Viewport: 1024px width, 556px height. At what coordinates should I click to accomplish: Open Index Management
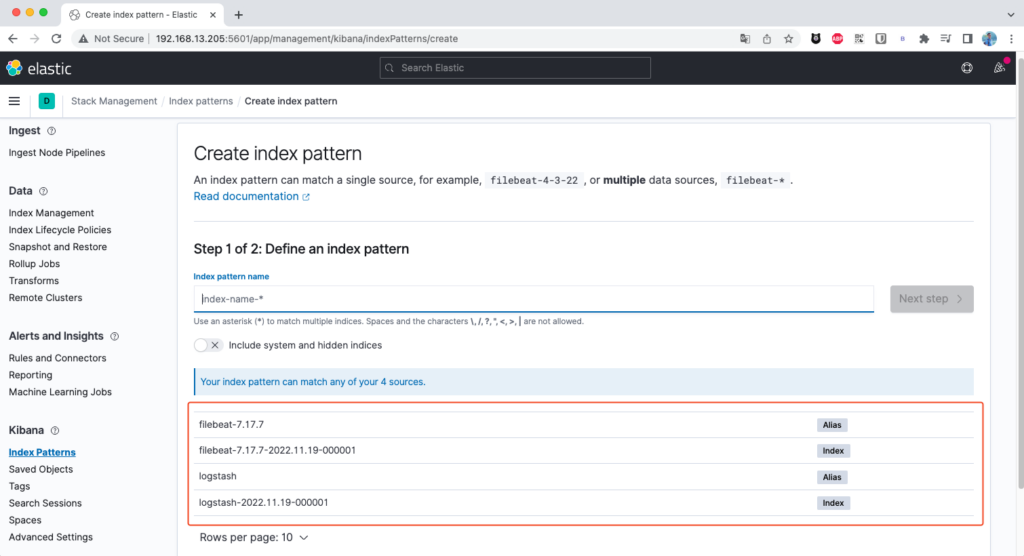(x=51, y=213)
